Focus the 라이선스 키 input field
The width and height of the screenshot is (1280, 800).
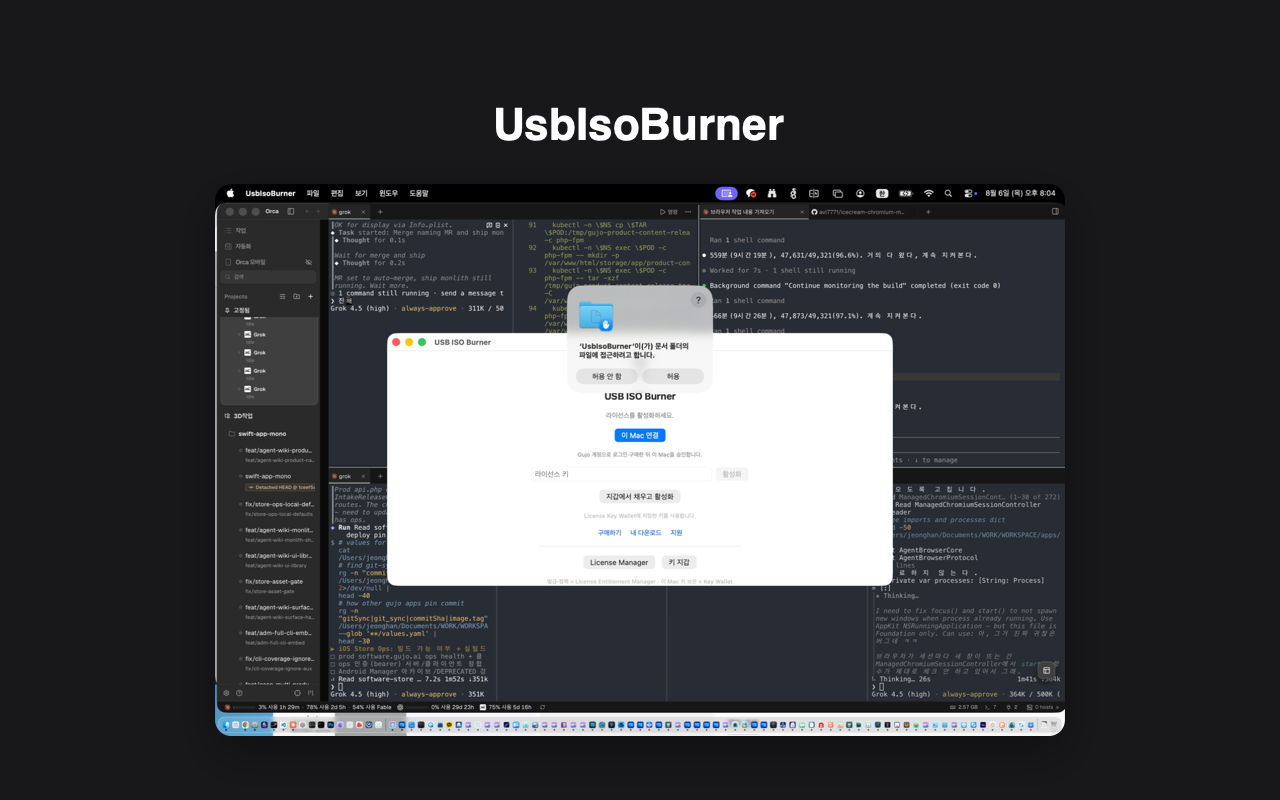coord(621,474)
